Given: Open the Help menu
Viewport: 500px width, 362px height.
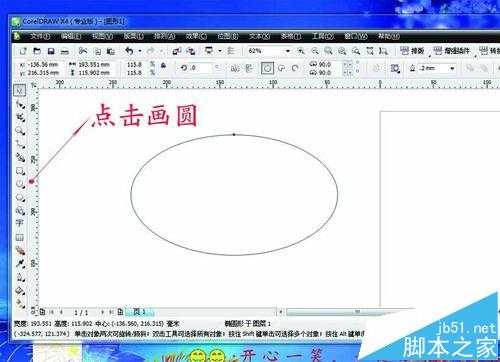Looking at the screenshot, I should point(388,36).
